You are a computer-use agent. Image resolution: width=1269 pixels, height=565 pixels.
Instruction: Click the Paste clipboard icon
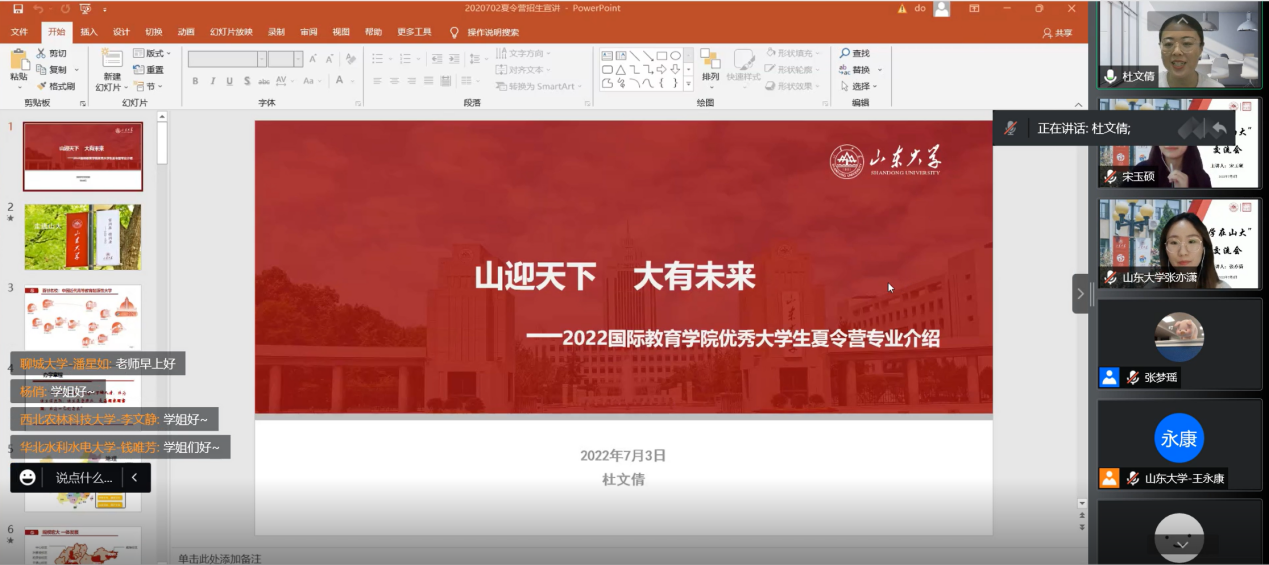18,62
